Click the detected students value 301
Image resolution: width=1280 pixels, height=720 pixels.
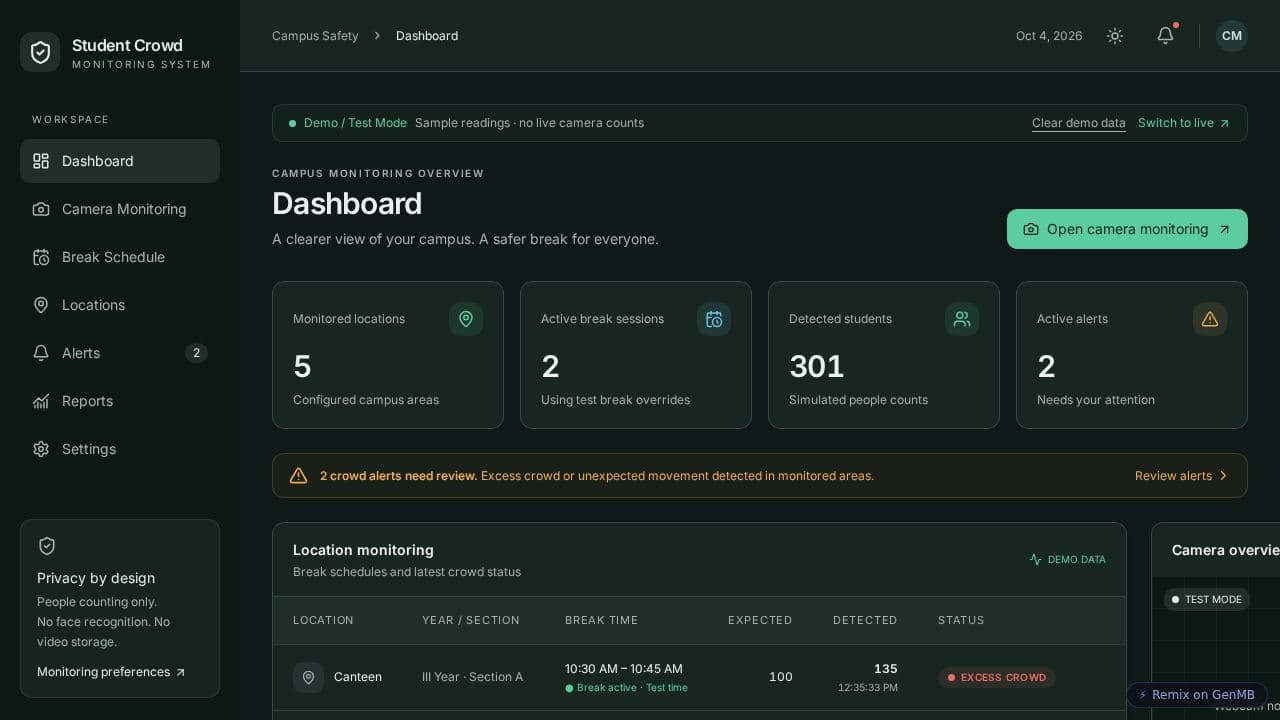pyautogui.click(x=817, y=367)
